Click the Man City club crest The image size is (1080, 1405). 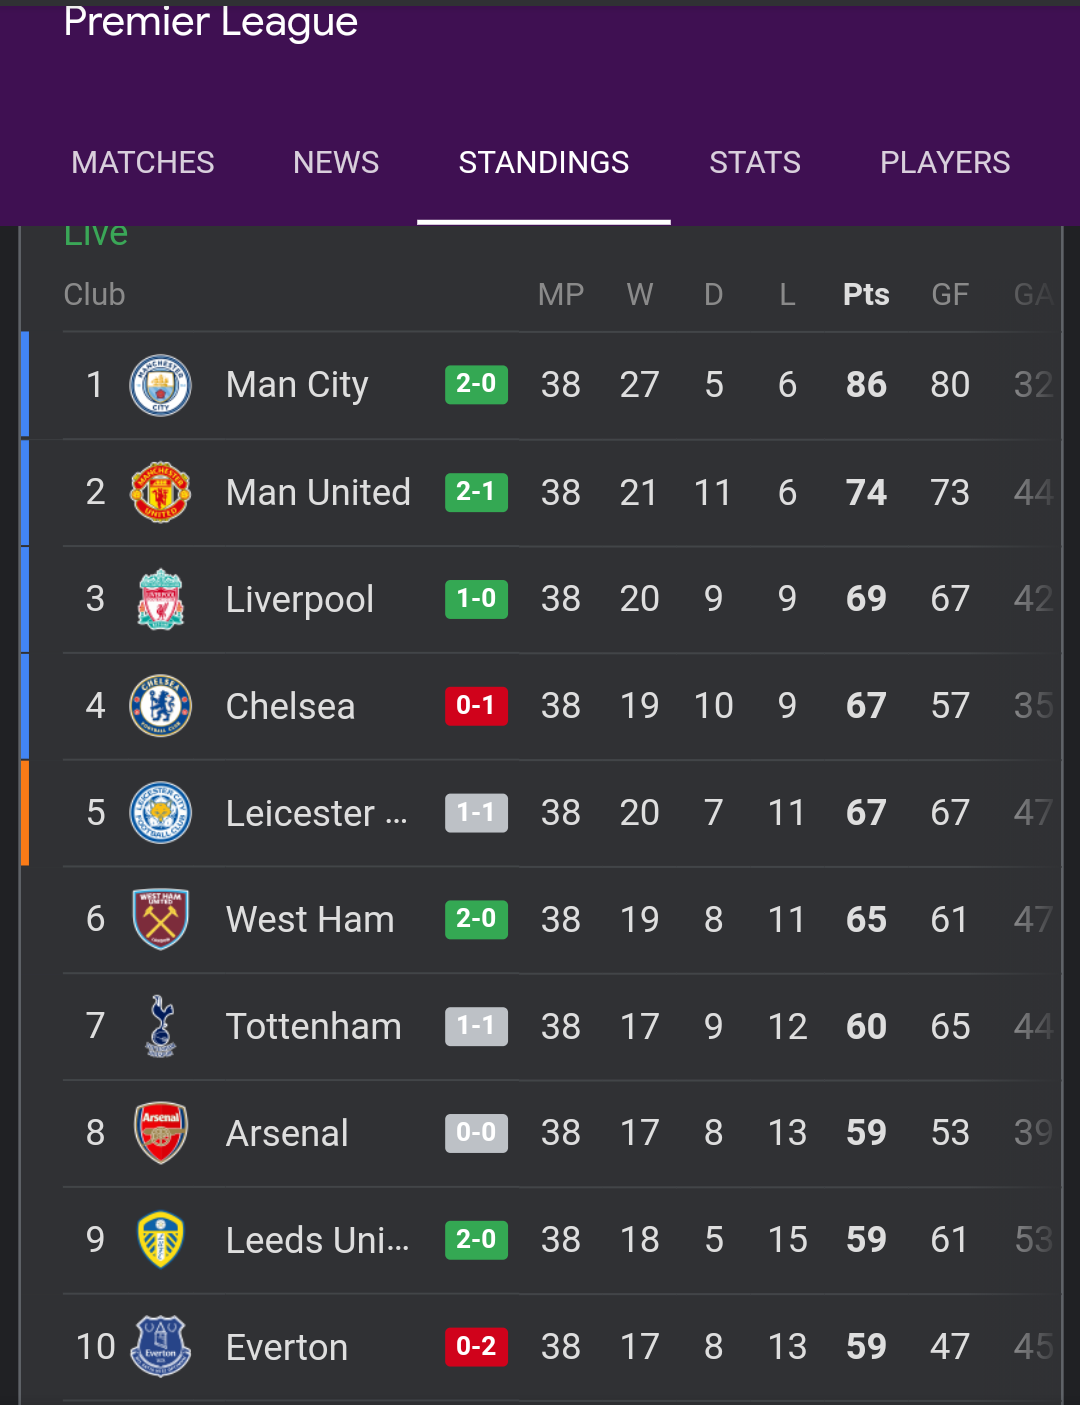(x=160, y=385)
